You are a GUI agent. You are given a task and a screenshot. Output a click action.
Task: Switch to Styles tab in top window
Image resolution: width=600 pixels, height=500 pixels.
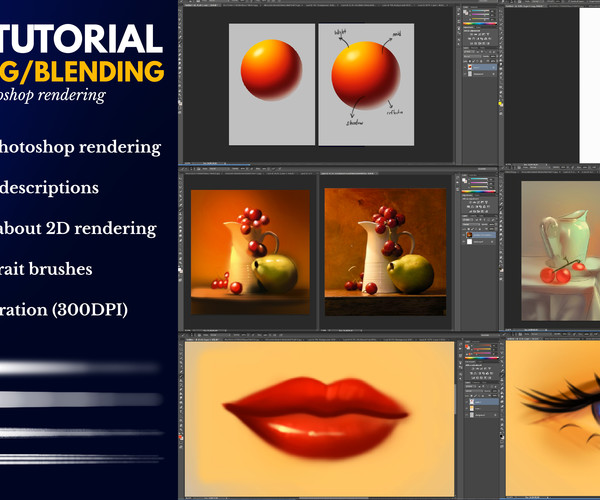(478, 27)
